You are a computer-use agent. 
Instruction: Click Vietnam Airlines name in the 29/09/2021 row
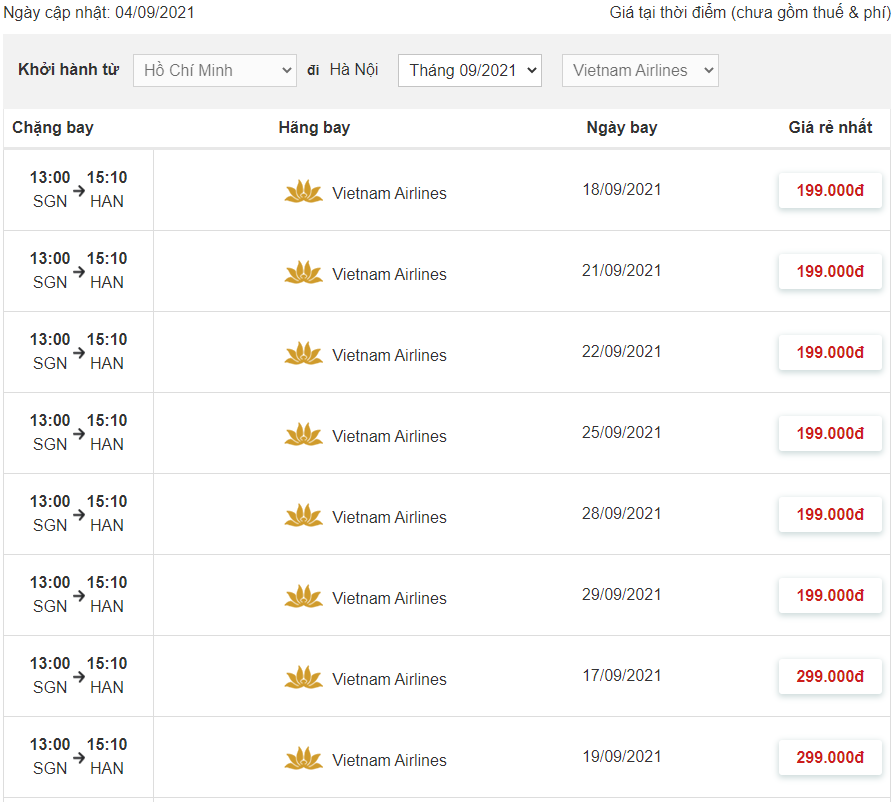[389, 599]
